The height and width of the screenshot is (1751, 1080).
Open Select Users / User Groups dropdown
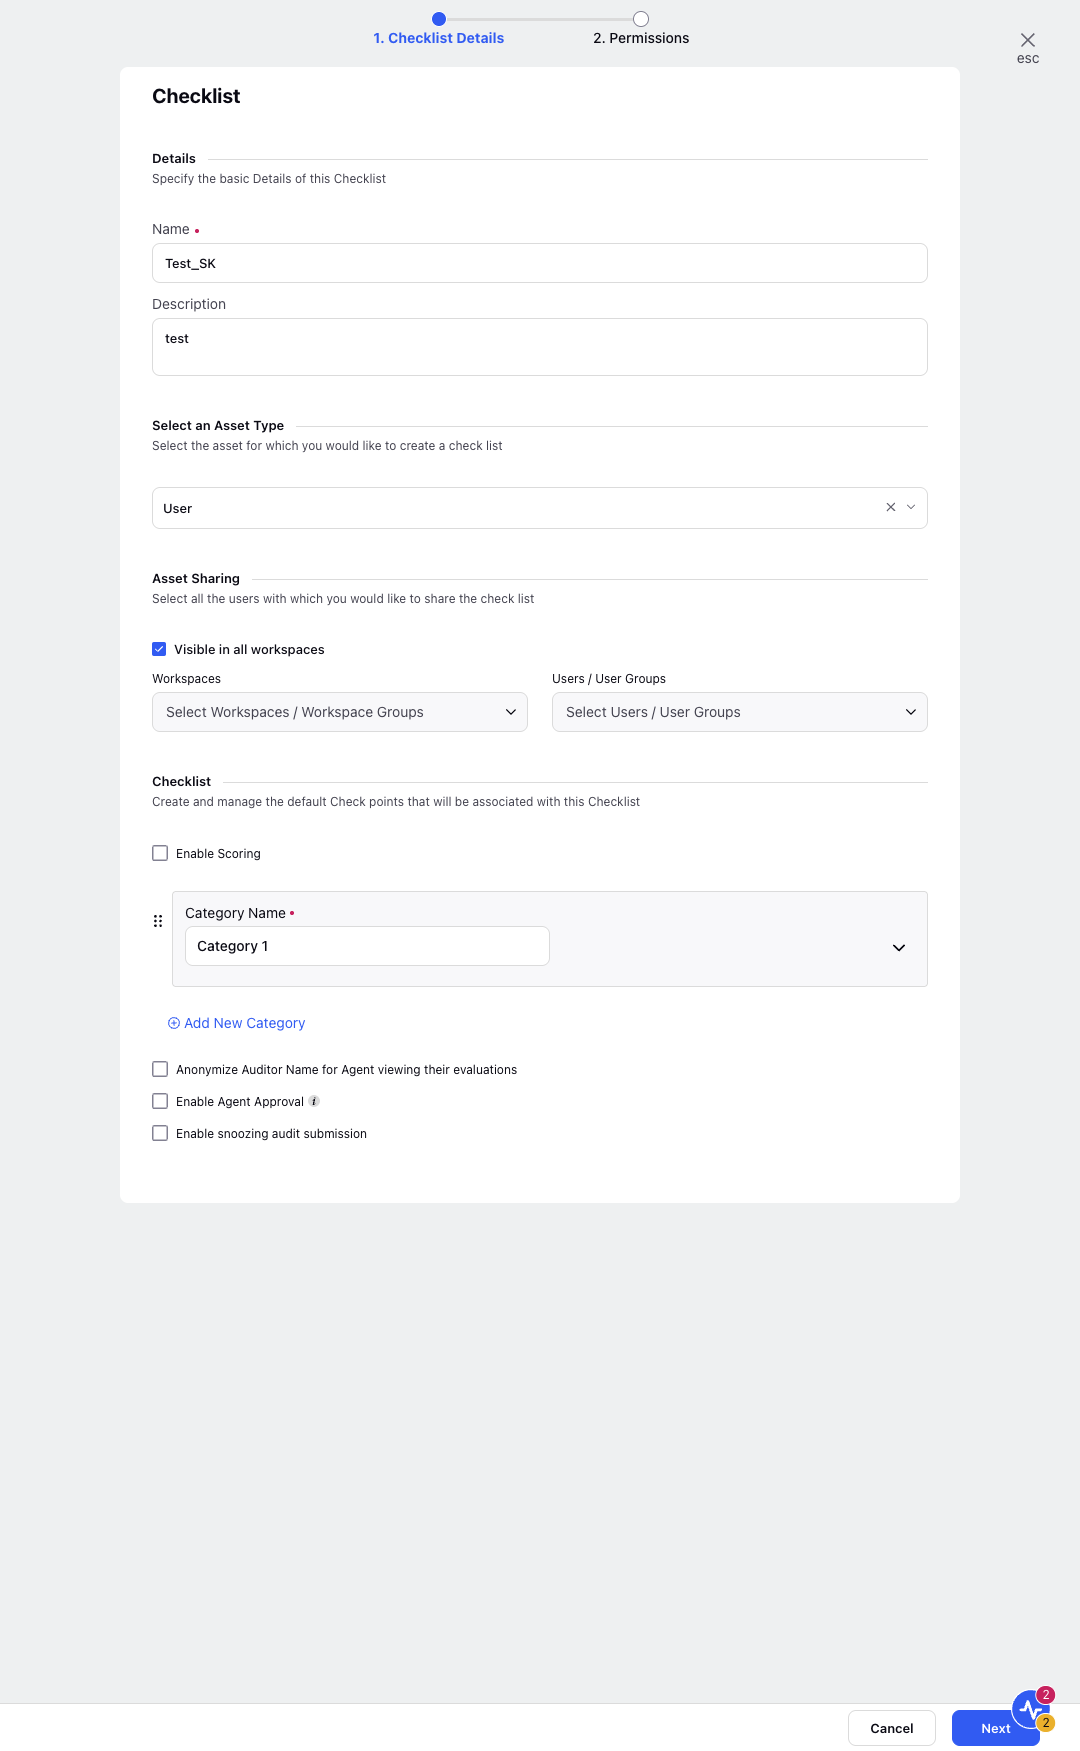click(x=740, y=712)
